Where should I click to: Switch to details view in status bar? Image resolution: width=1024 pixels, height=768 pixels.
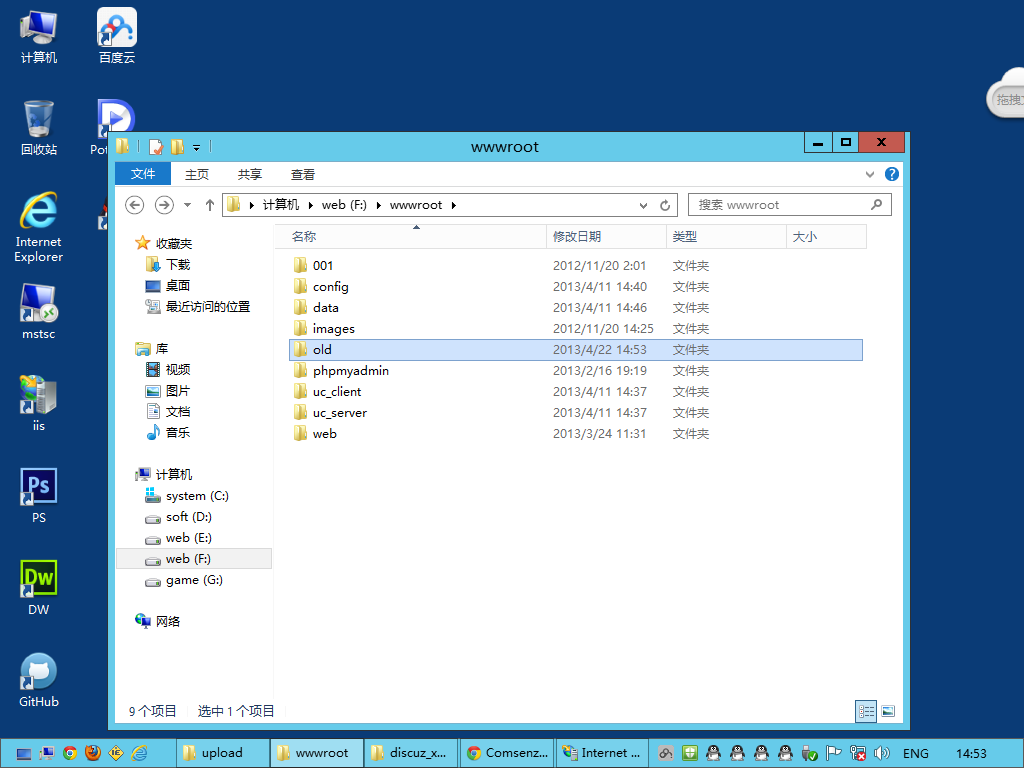tap(866, 711)
